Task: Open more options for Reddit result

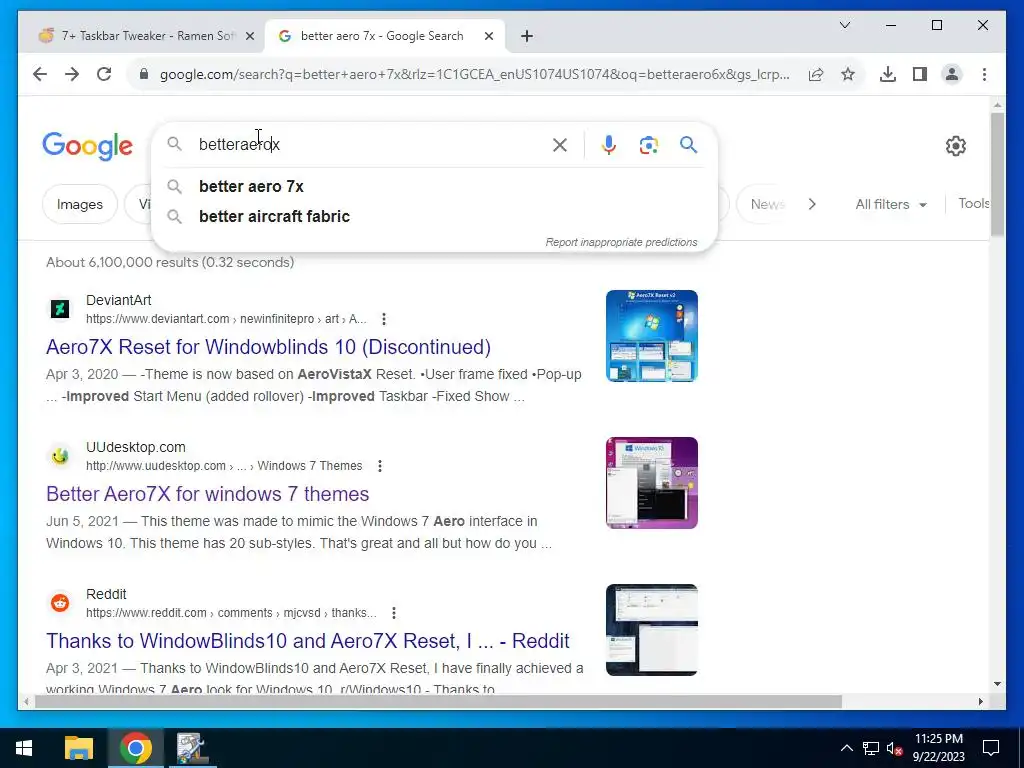Action: point(394,613)
